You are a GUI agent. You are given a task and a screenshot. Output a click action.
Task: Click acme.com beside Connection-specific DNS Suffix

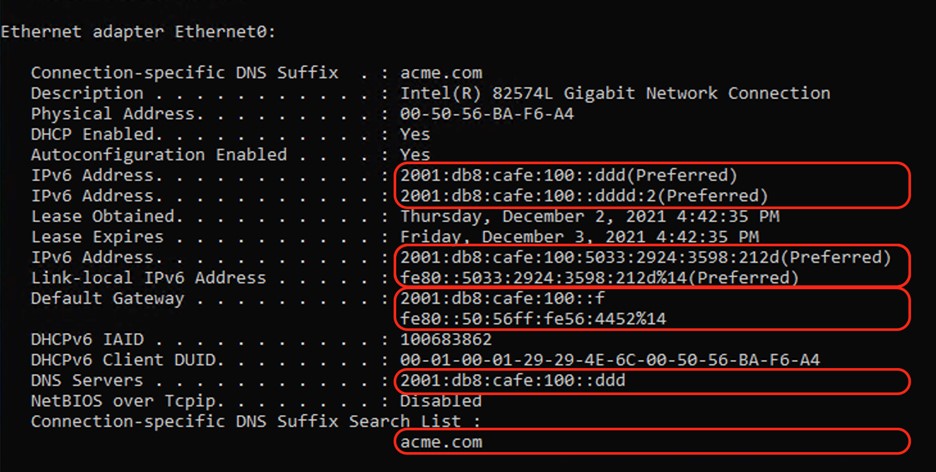point(440,72)
